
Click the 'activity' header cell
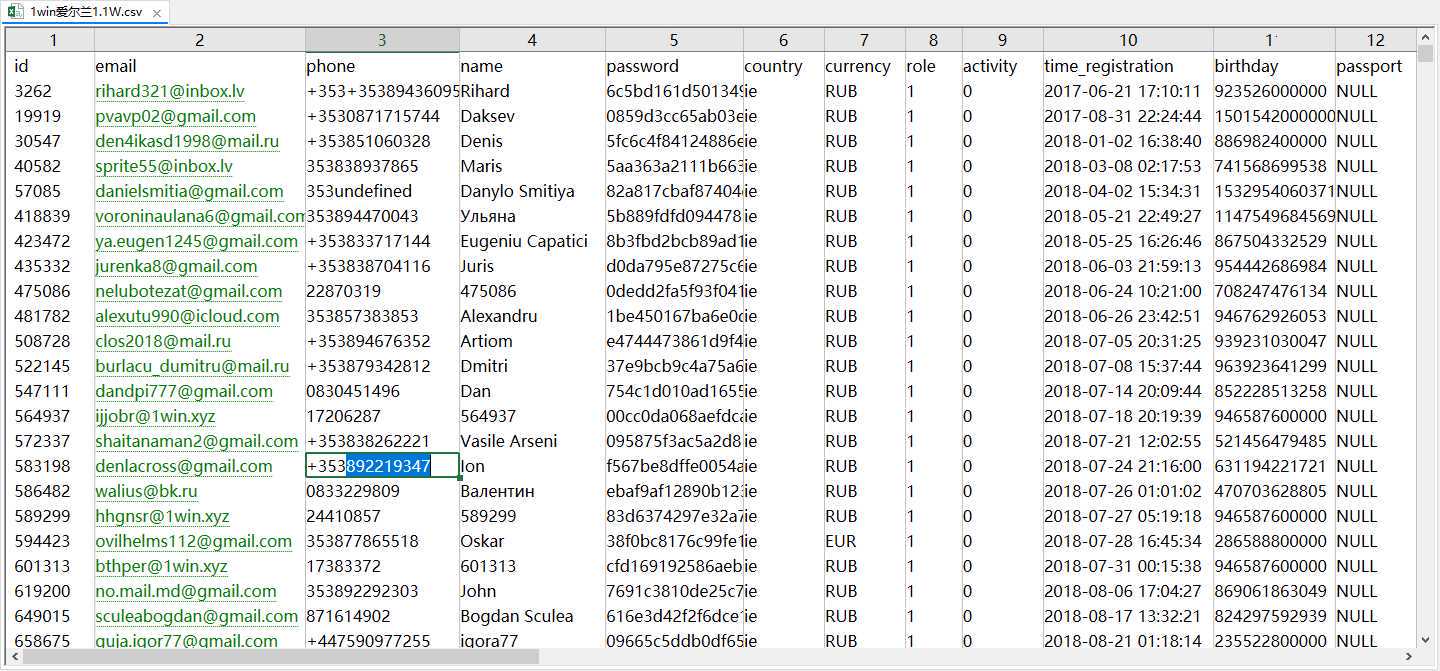point(1003,66)
